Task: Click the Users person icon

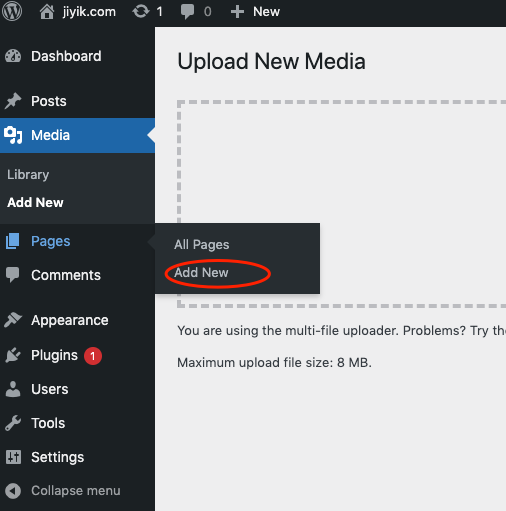Action: pos(13,389)
